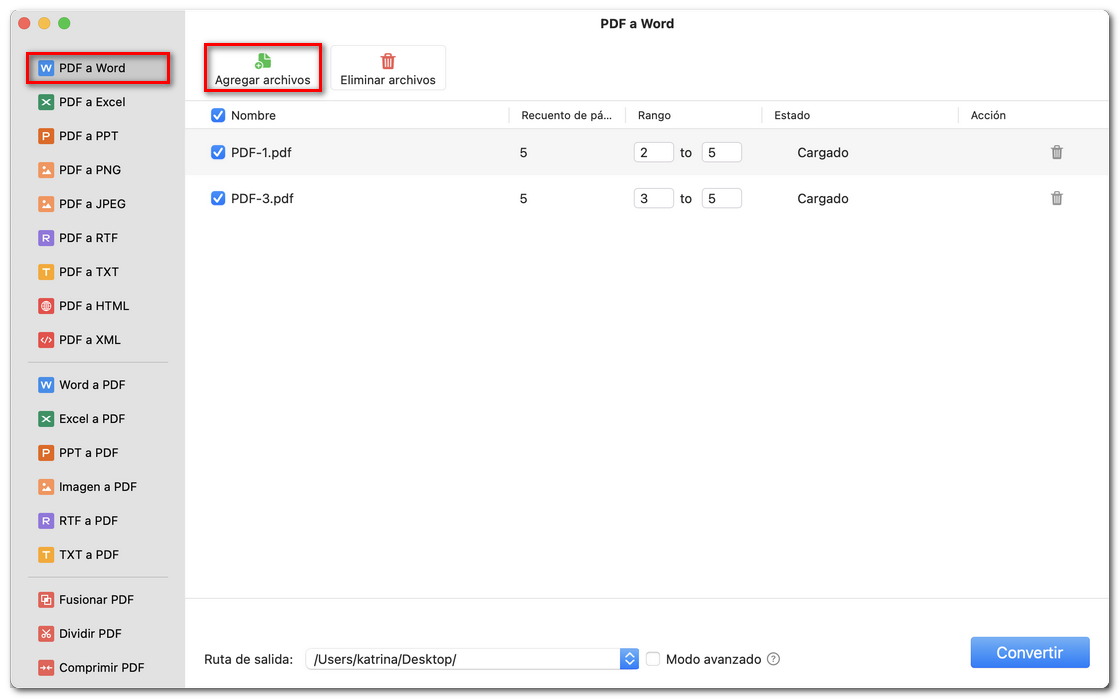
Task: Select the Fusionar PDF tool
Action: pos(46,599)
